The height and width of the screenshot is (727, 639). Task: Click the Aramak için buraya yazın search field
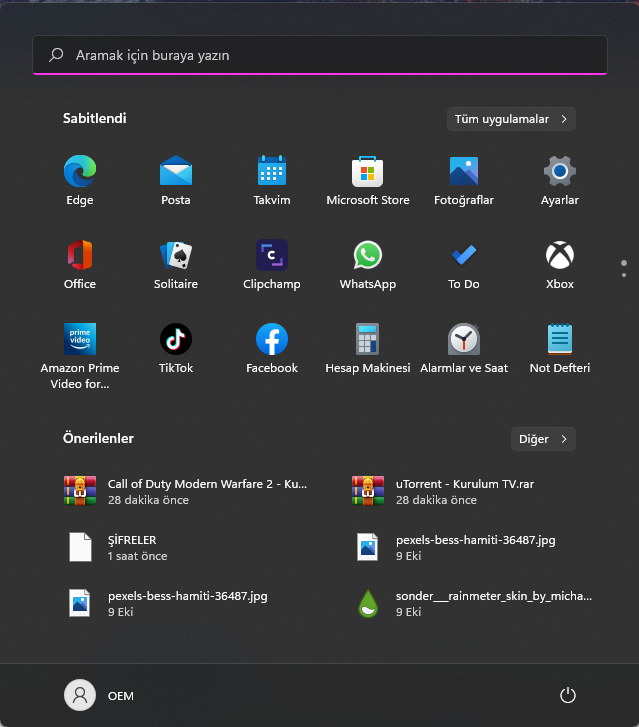(x=320, y=55)
